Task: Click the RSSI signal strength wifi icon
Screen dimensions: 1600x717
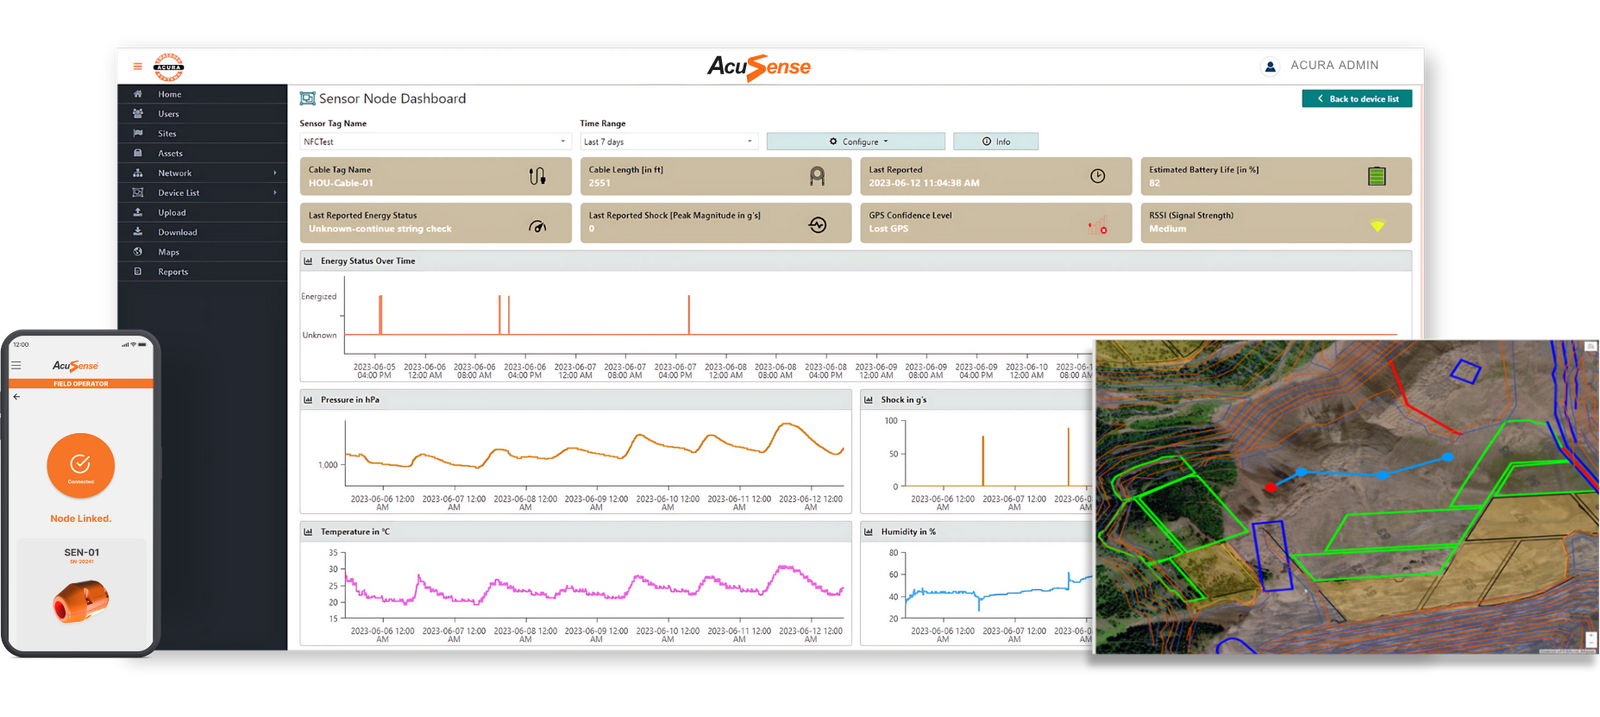Action: 1377,226
